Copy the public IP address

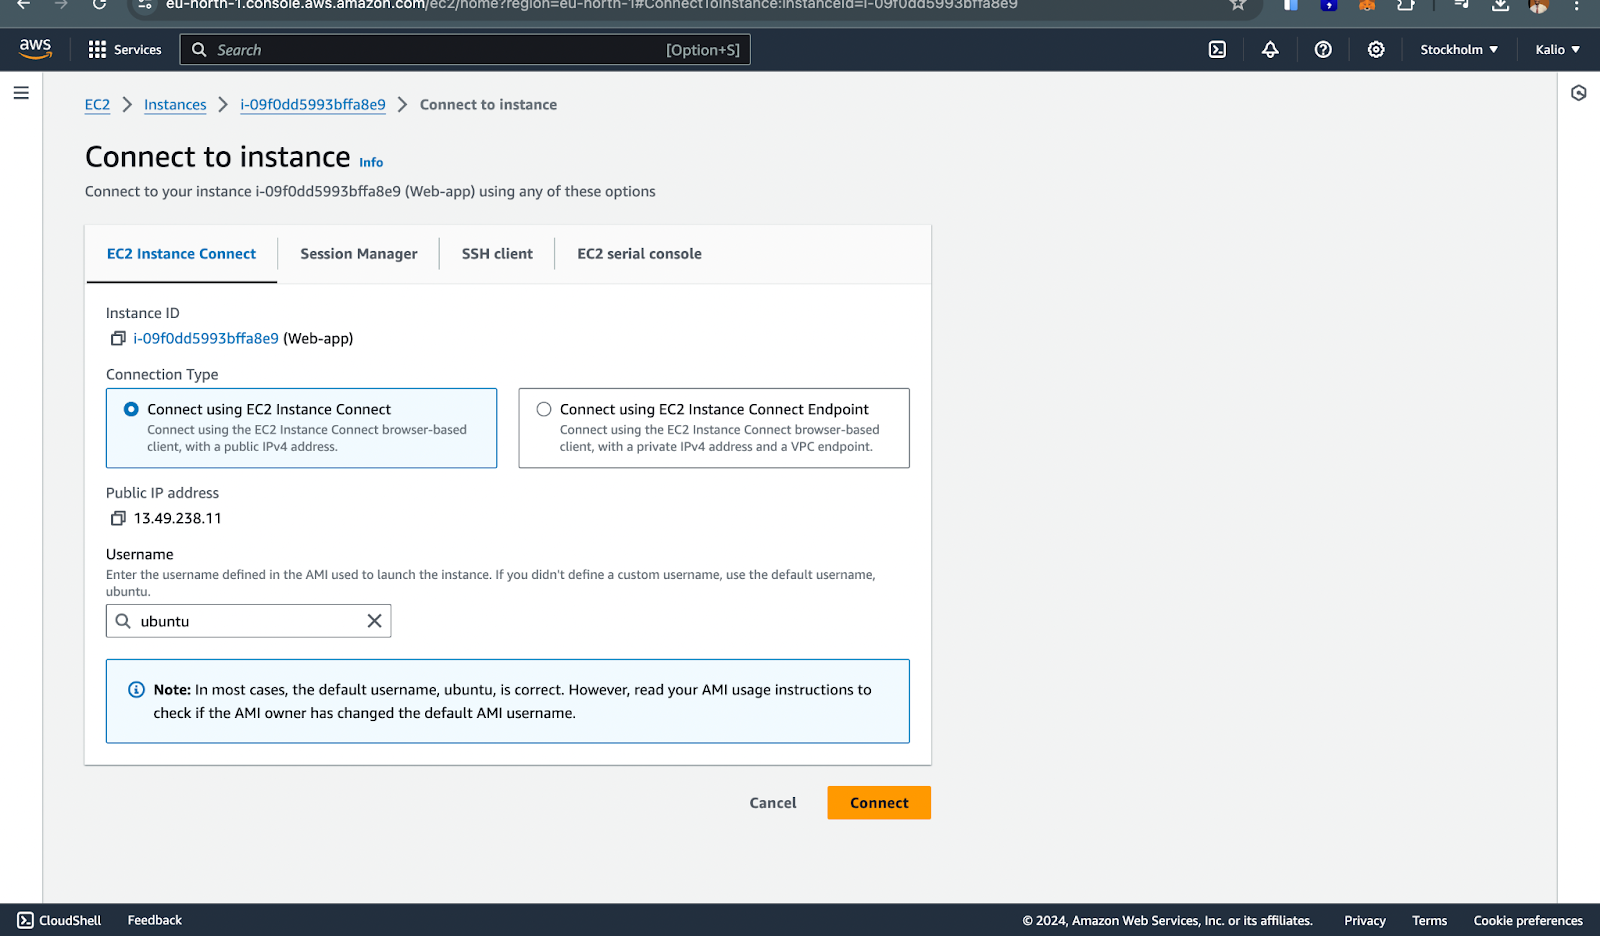[x=118, y=518]
